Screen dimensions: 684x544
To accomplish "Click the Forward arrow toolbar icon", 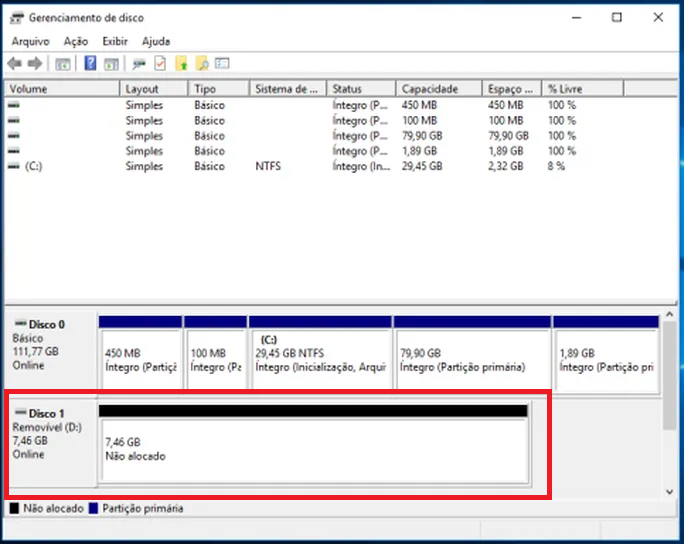I will (35, 64).
